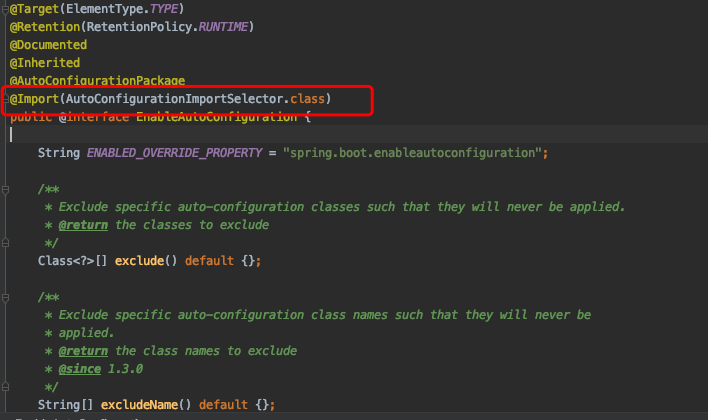708x420 pixels.
Task: Click the excludeName() method name
Action: 139,405
